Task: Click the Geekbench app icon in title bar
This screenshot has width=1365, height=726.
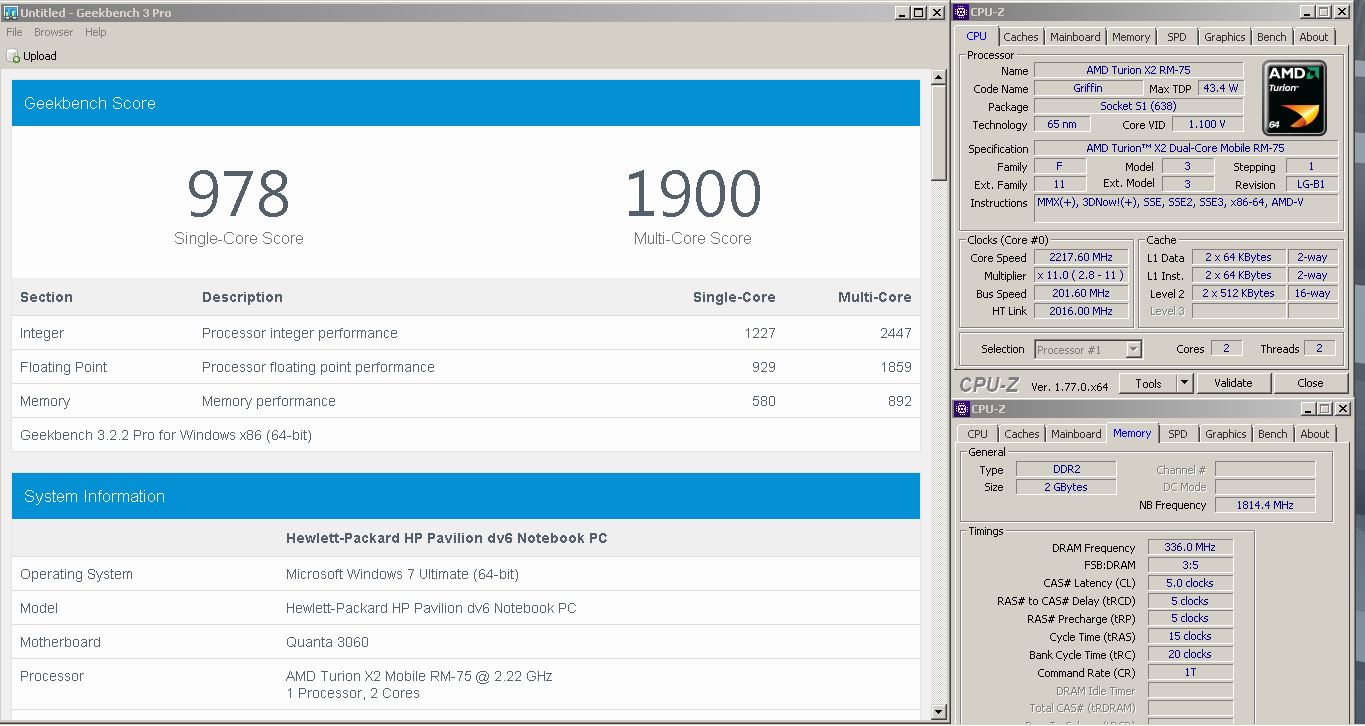Action: coord(11,12)
